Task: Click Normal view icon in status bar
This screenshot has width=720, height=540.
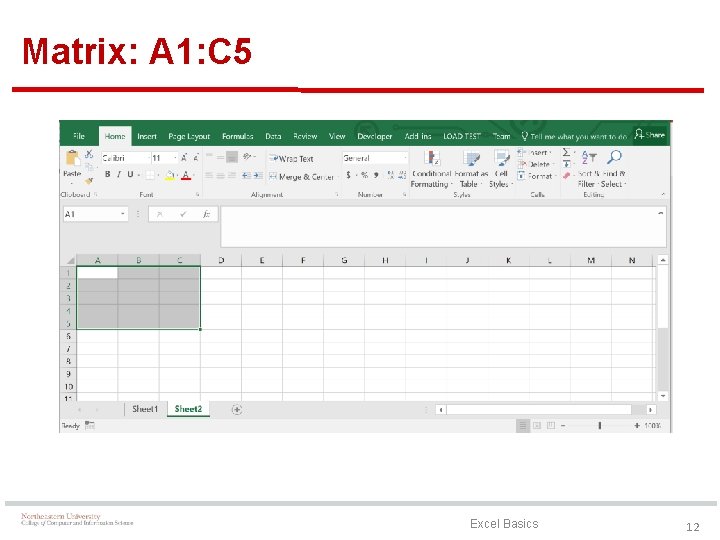Action: 522,426
